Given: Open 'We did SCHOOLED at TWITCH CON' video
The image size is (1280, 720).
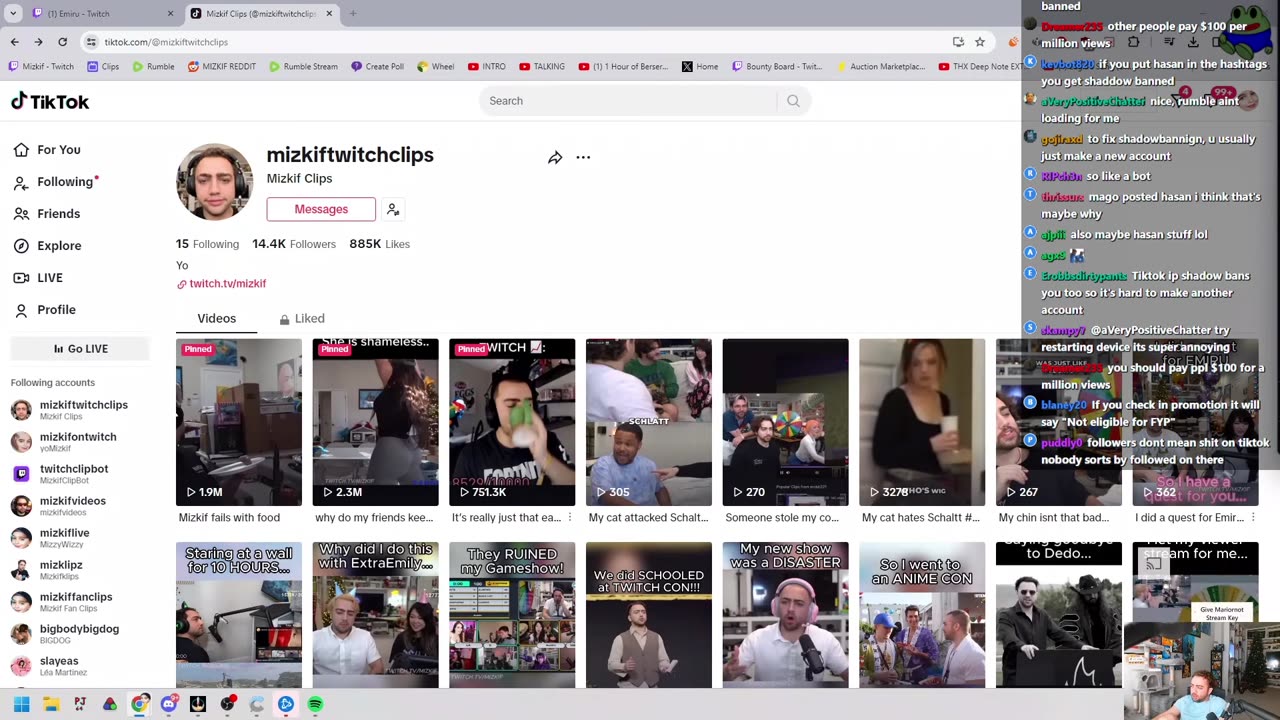Looking at the screenshot, I should pos(649,615).
